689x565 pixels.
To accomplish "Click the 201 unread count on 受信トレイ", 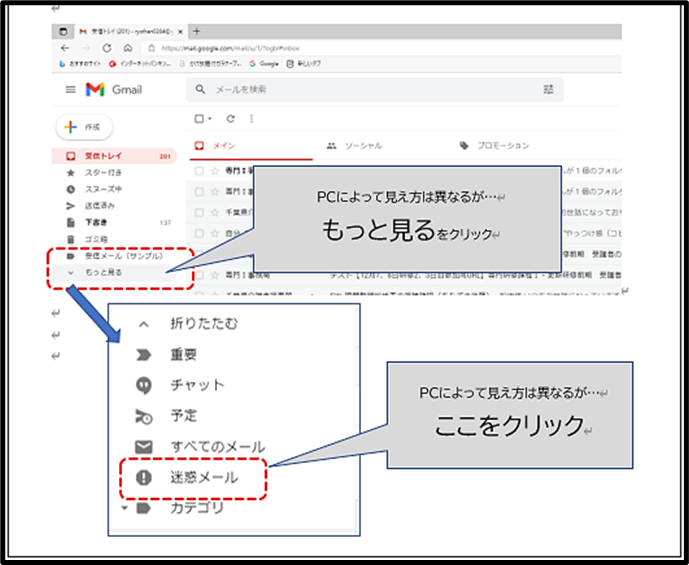I will tap(165, 156).
